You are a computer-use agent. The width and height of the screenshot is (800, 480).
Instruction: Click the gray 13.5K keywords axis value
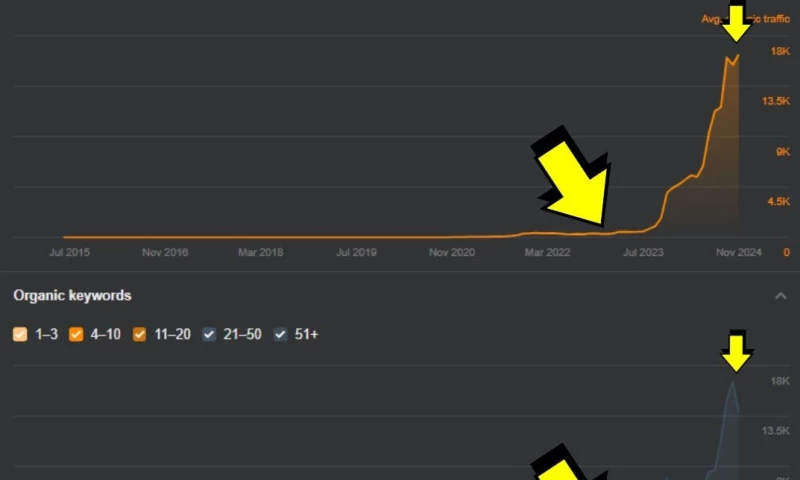pyautogui.click(x=776, y=431)
